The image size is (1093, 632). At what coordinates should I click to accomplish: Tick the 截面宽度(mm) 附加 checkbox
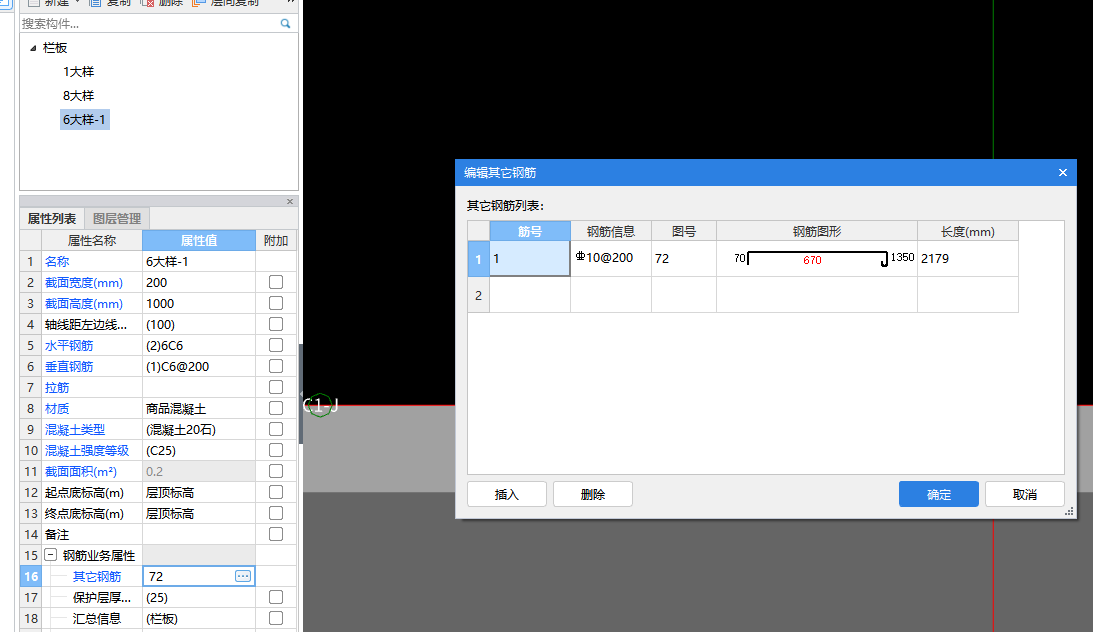click(x=276, y=282)
